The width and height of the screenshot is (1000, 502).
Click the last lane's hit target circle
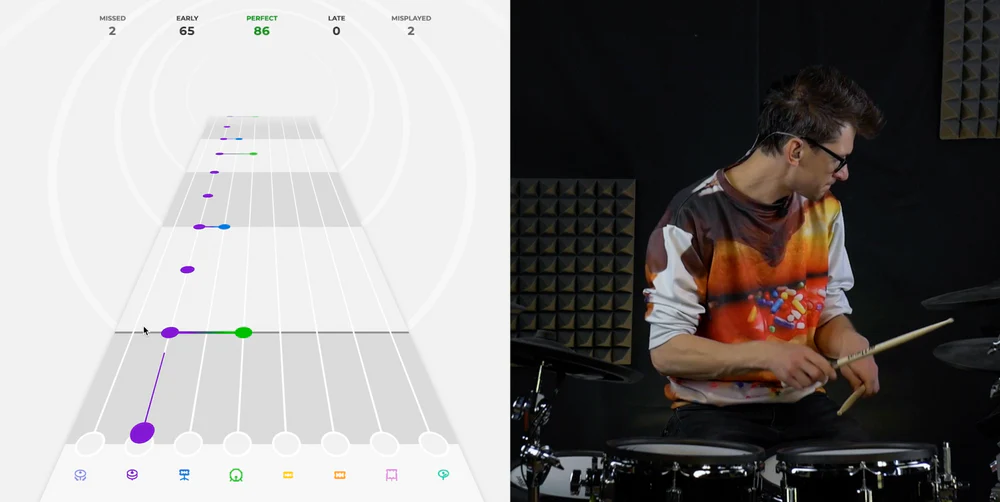pos(434,443)
